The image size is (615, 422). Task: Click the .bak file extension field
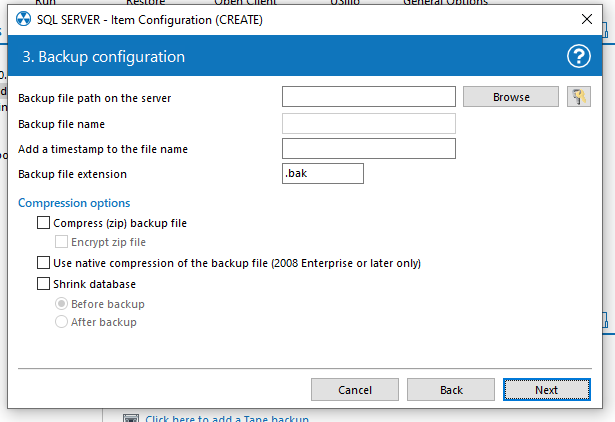tap(322, 174)
